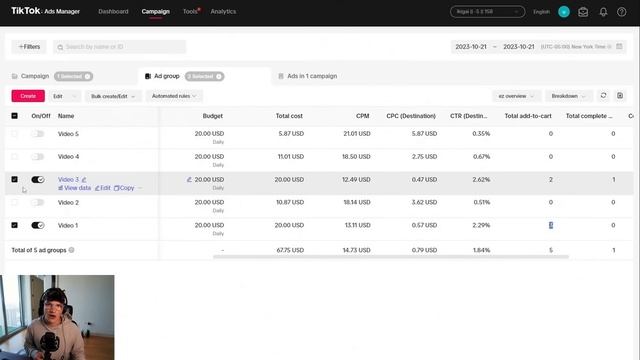Clear the Campaign tab selected filter

click(87, 76)
